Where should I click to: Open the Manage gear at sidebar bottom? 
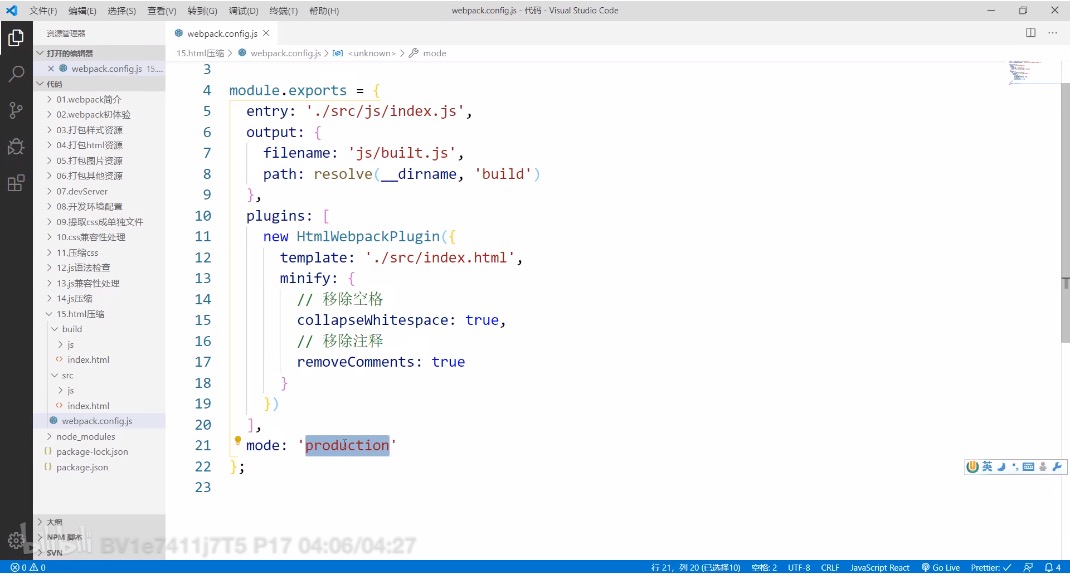pos(16,541)
